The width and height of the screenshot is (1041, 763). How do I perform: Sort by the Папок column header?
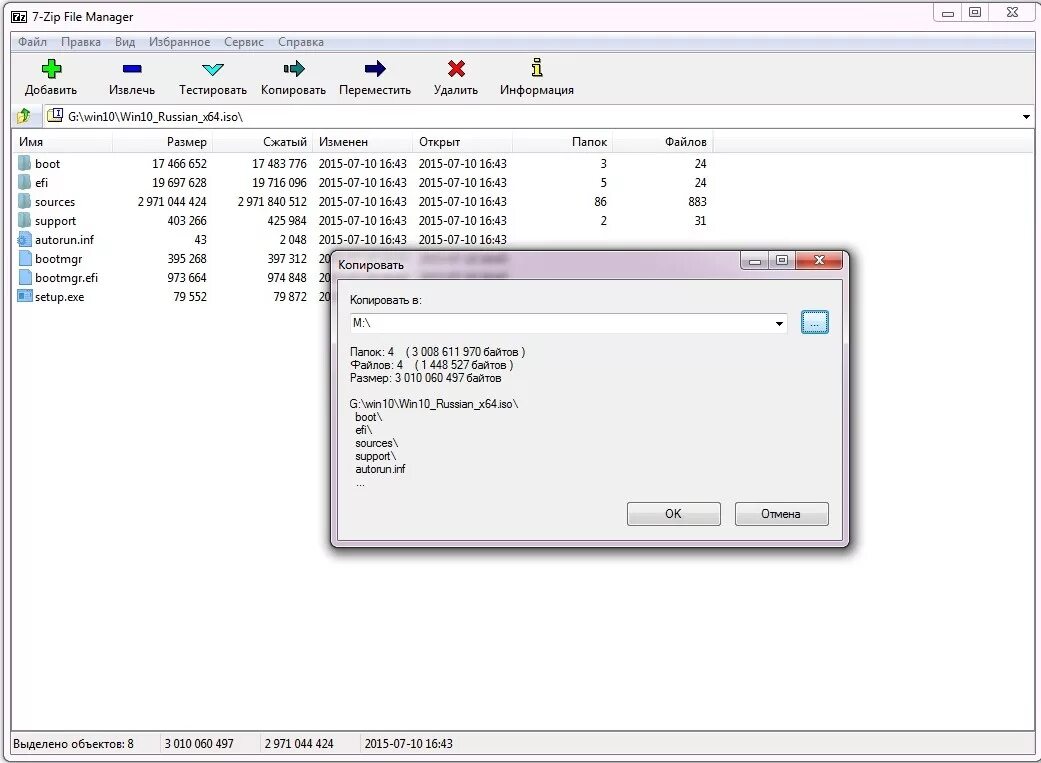coord(562,141)
